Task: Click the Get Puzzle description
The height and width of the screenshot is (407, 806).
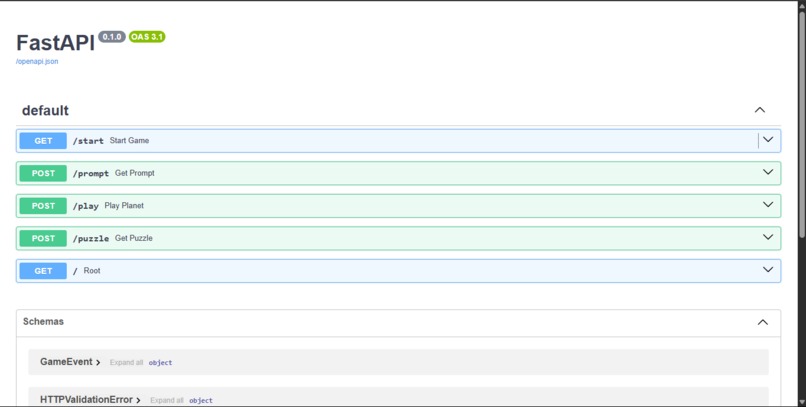Action: click(134, 238)
